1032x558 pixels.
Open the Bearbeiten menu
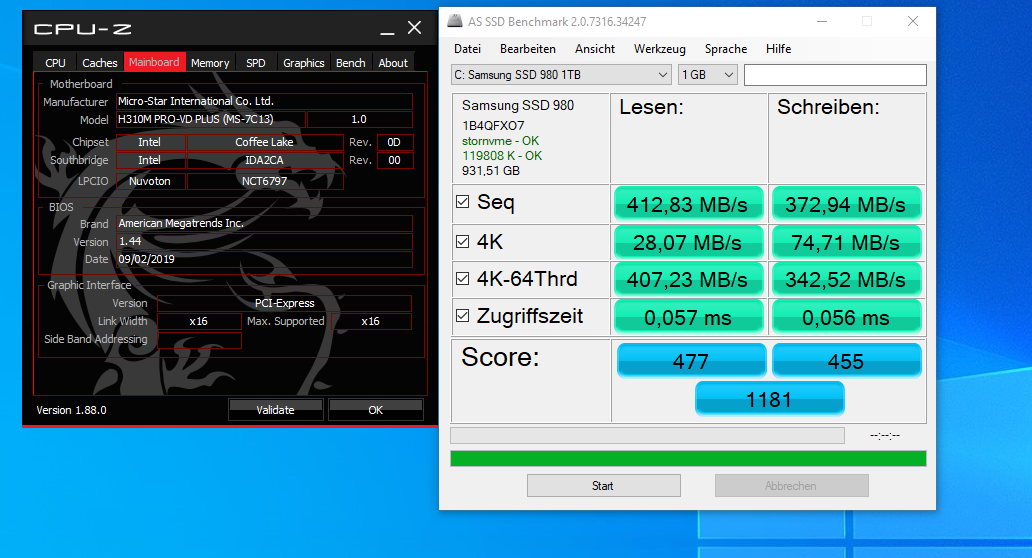tap(527, 49)
